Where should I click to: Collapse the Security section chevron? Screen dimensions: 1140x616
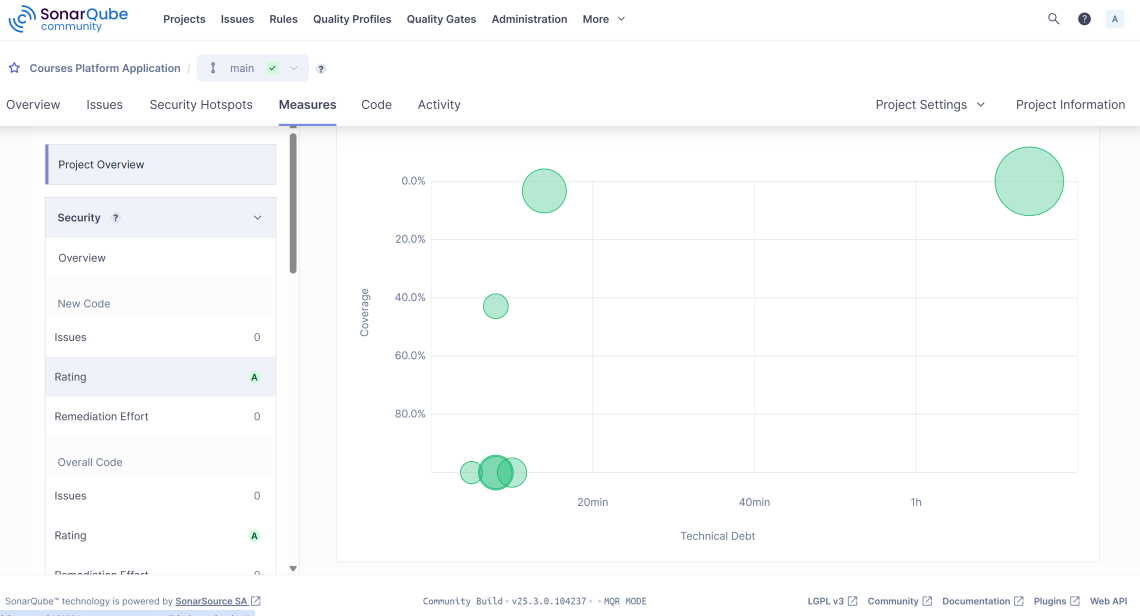click(257, 218)
